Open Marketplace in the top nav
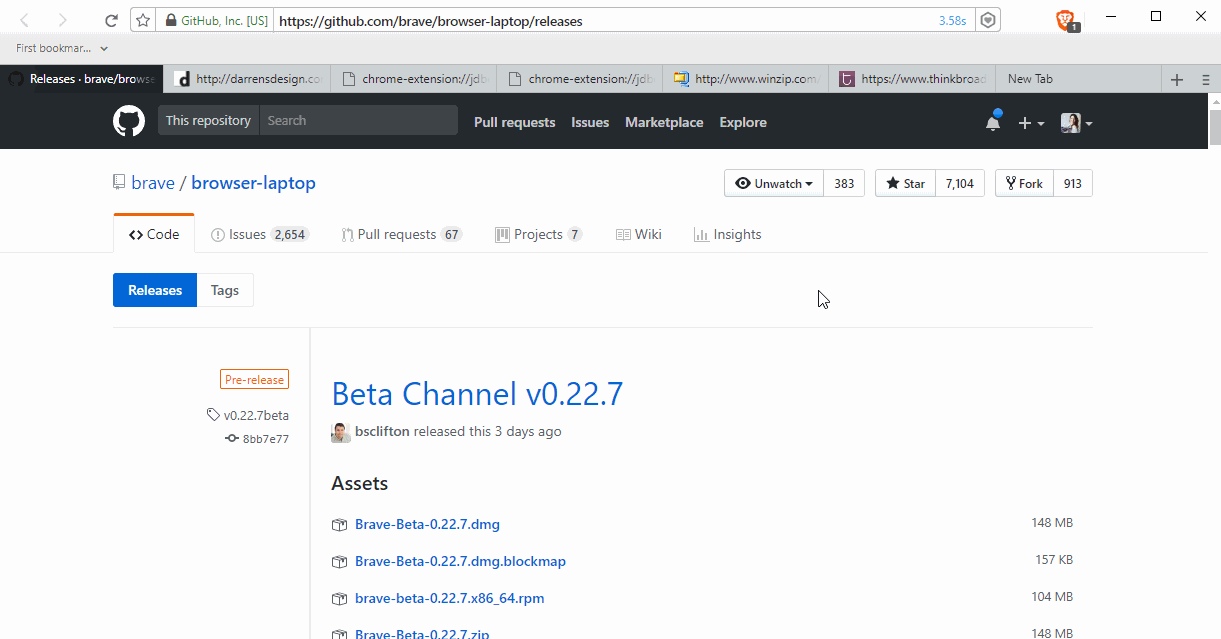Viewport: 1221px width, 639px height. point(664,122)
